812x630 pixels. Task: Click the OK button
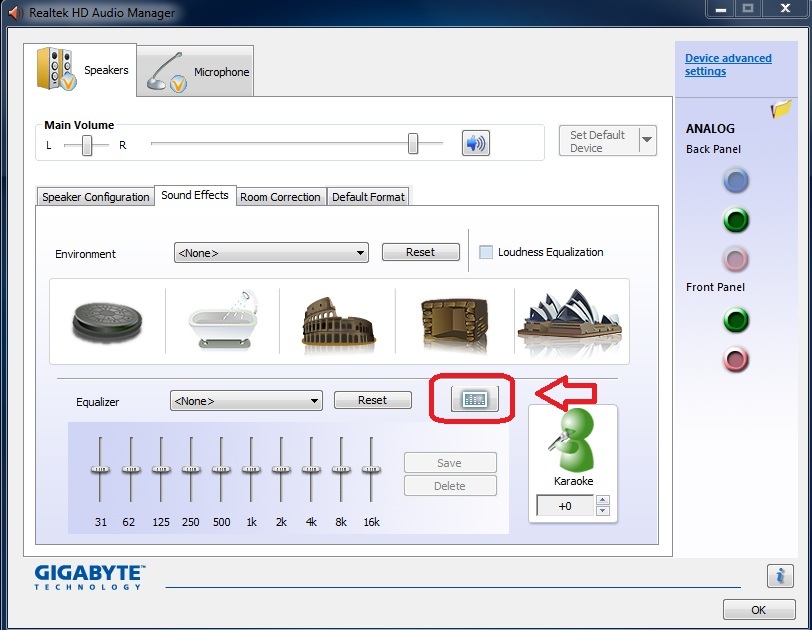tap(759, 609)
